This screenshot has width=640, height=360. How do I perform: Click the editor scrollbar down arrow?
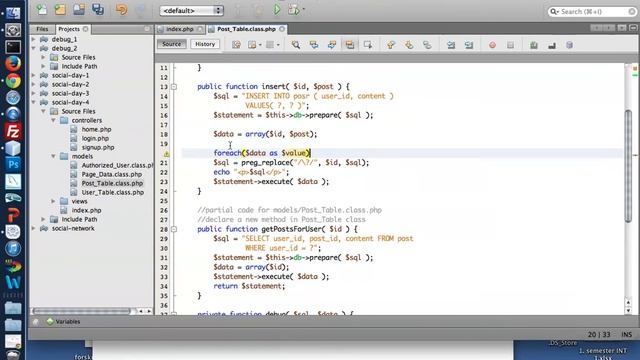(628, 311)
